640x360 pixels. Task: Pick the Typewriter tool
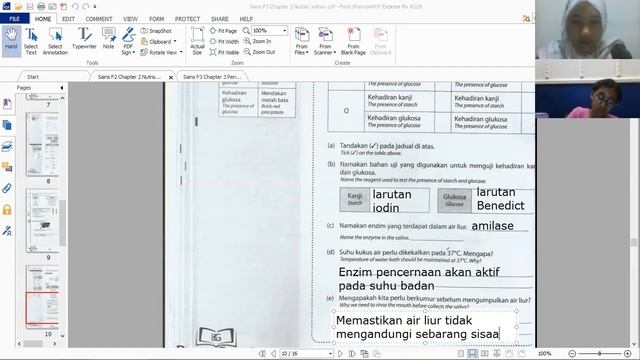click(84, 39)
